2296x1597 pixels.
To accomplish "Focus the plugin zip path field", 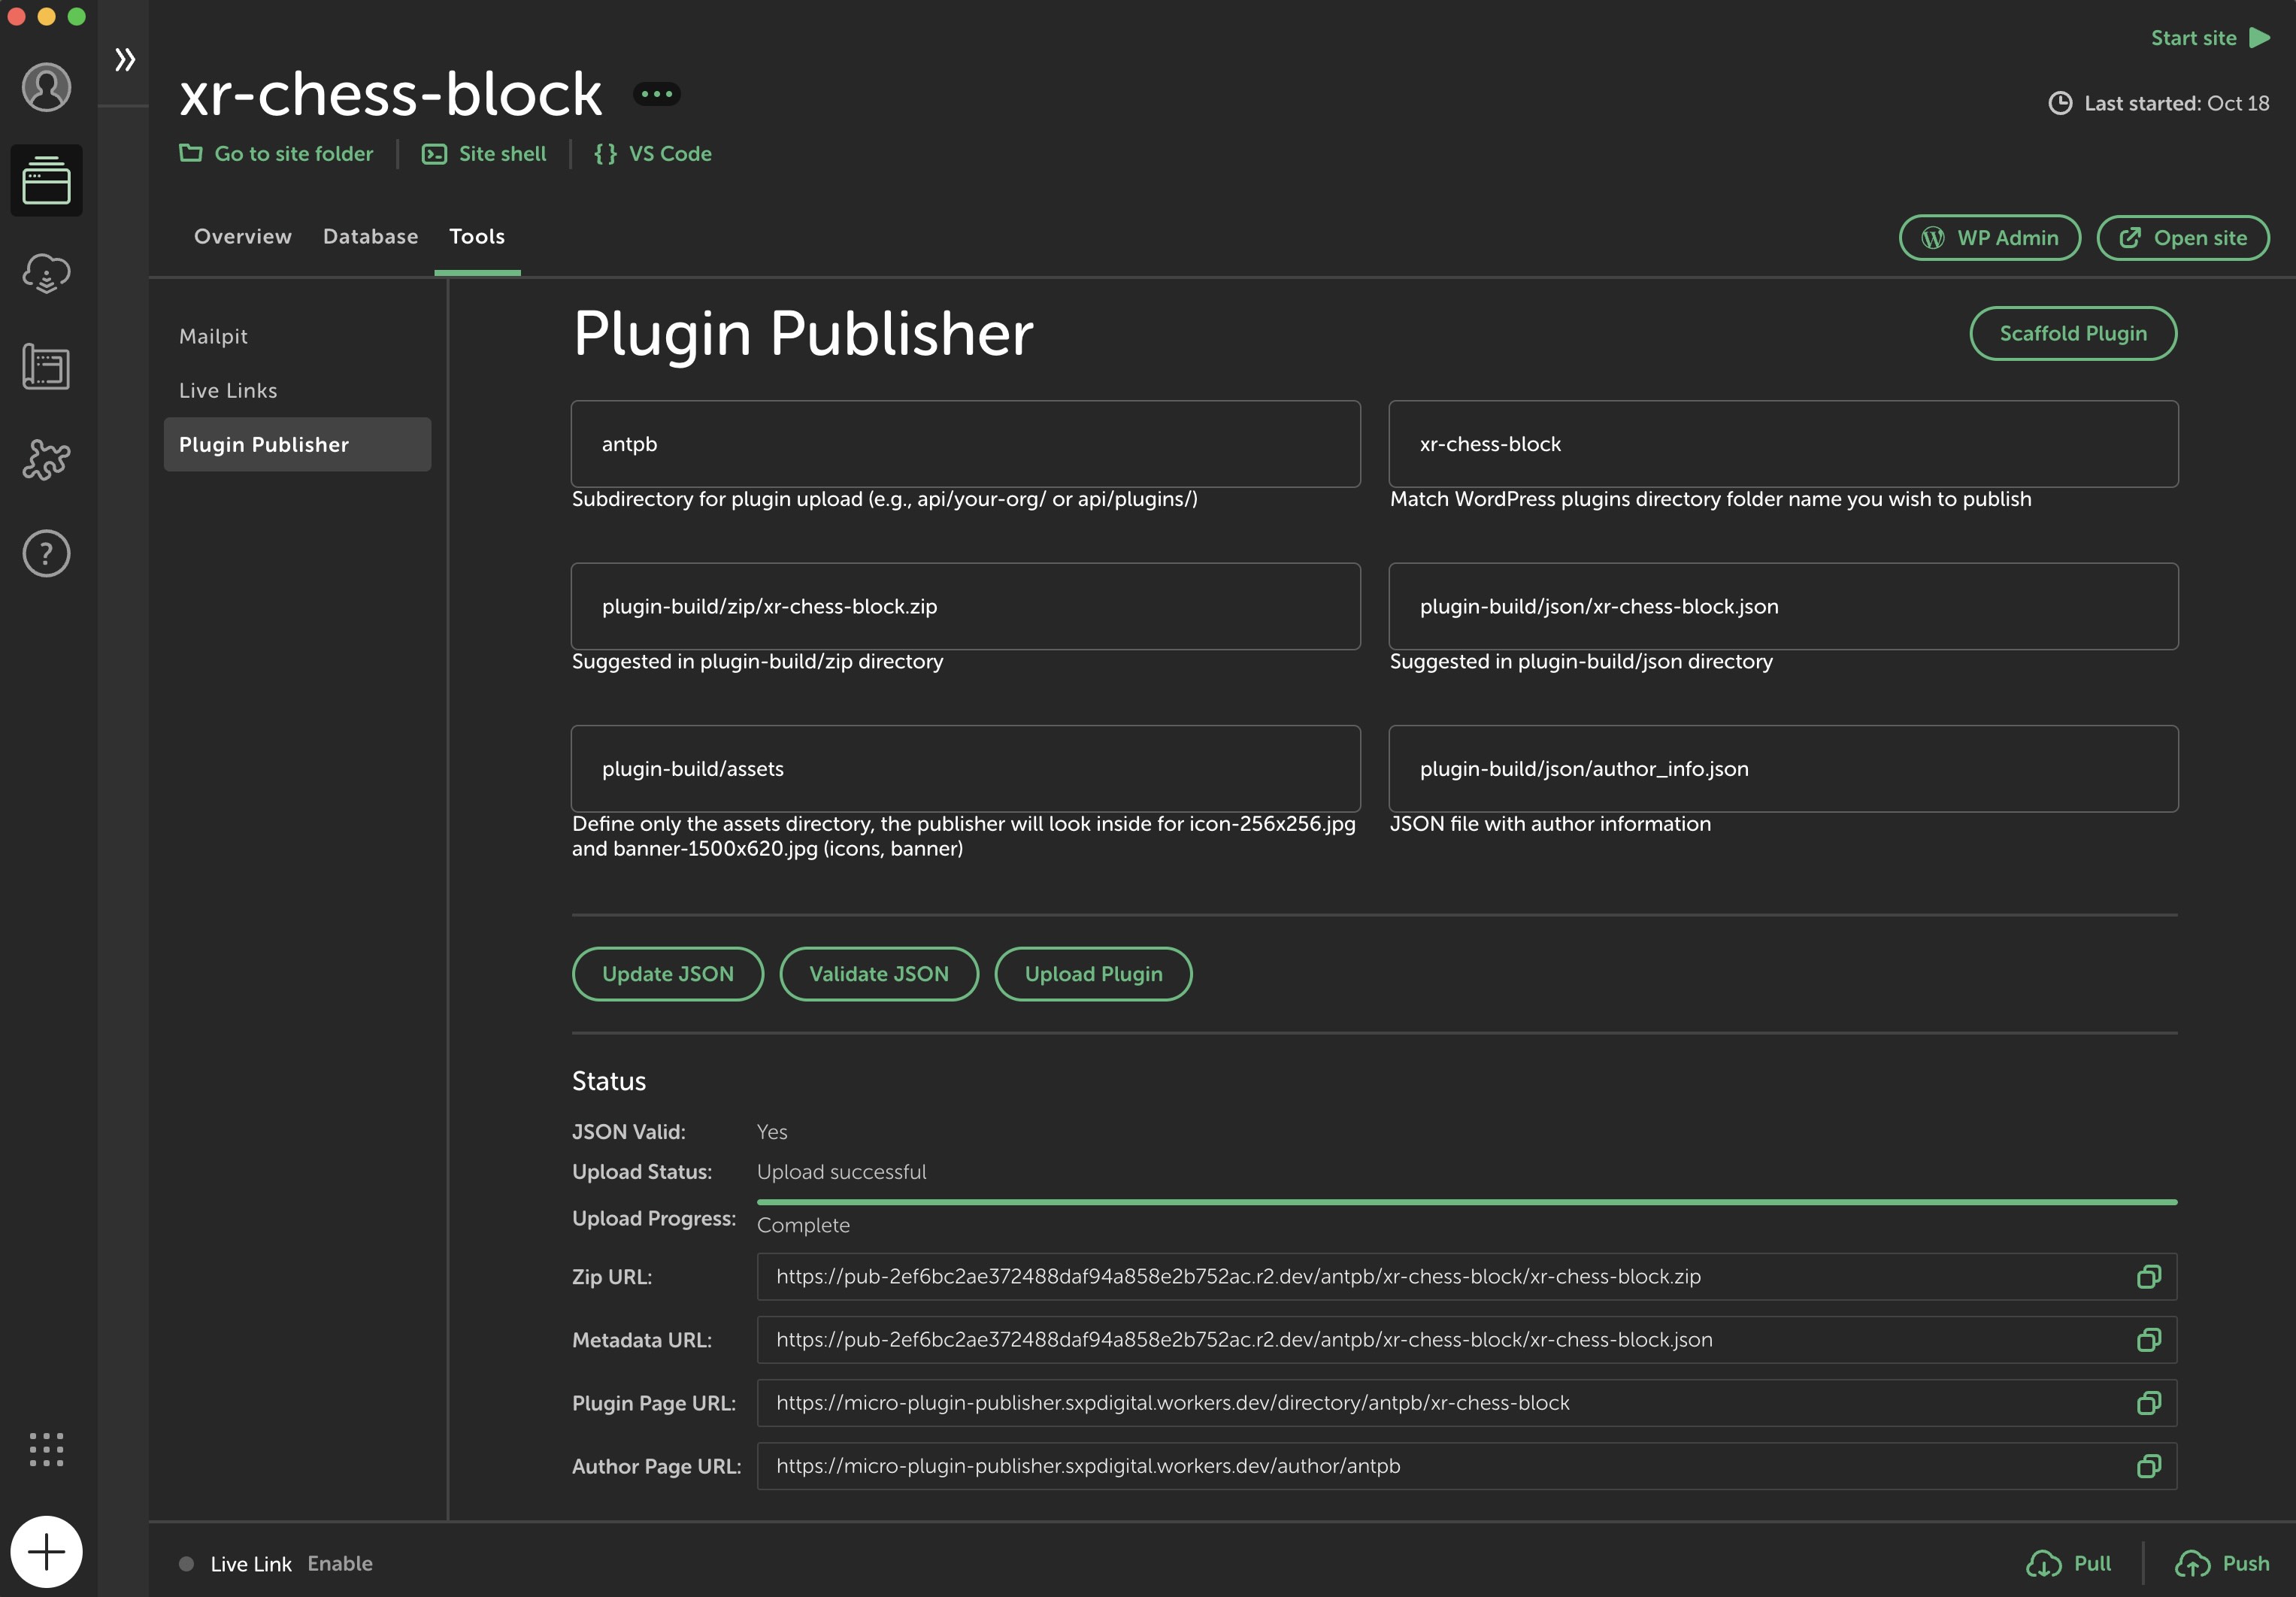I will (965, 606).
